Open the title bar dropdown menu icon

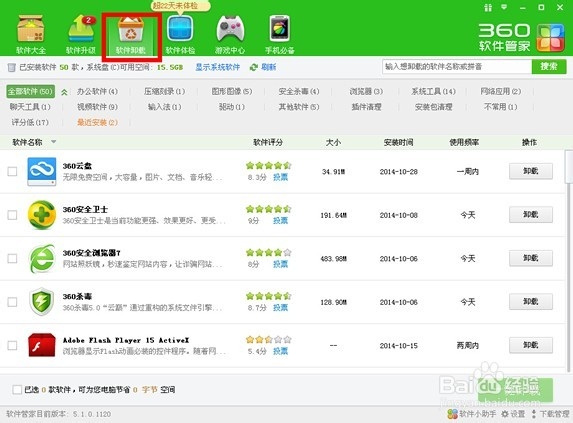504,7
